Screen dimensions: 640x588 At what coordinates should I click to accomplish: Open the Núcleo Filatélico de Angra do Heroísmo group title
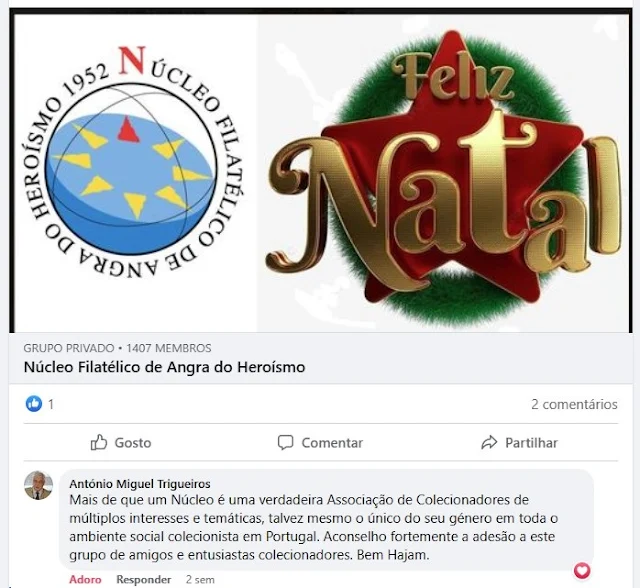164,367
